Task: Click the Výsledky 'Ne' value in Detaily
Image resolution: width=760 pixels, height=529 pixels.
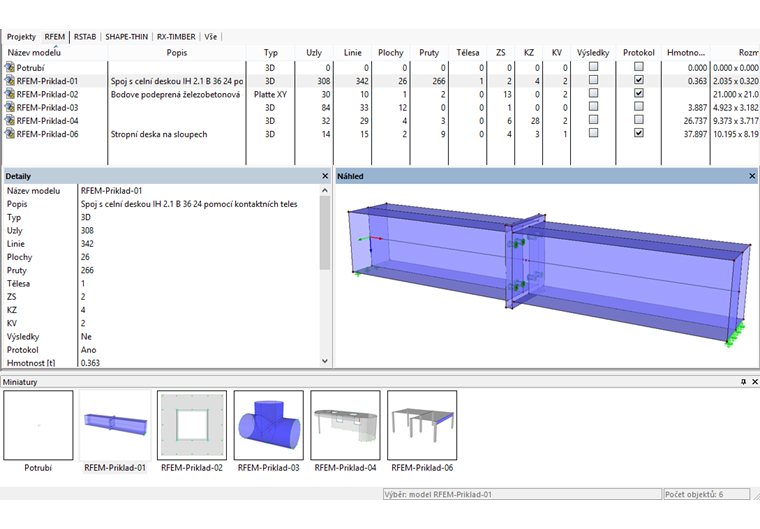Action: pos(86,336)
